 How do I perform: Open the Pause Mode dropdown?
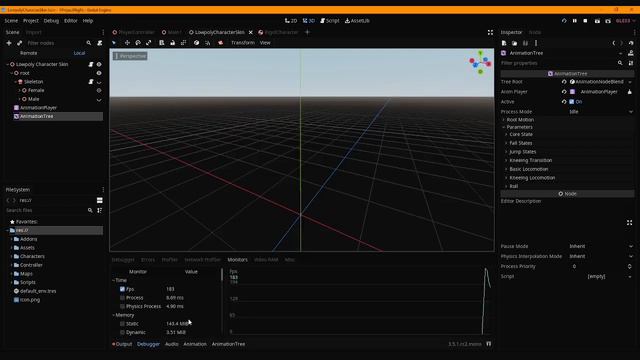click(601, 246)
